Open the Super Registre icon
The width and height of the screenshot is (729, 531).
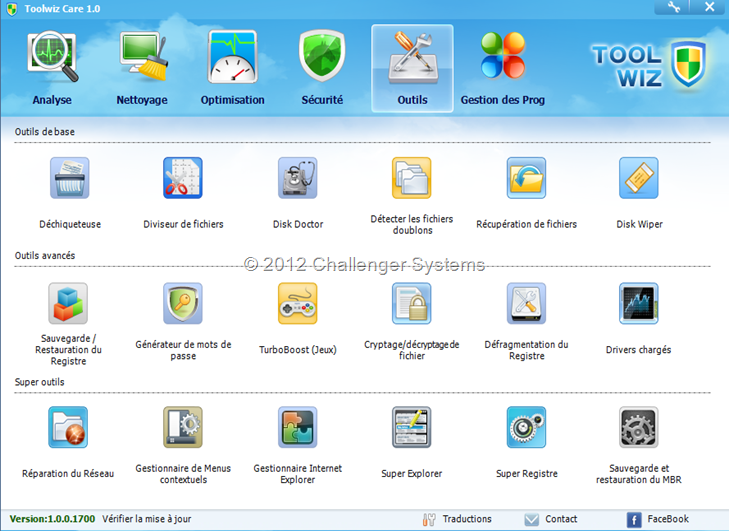(526, 427)
